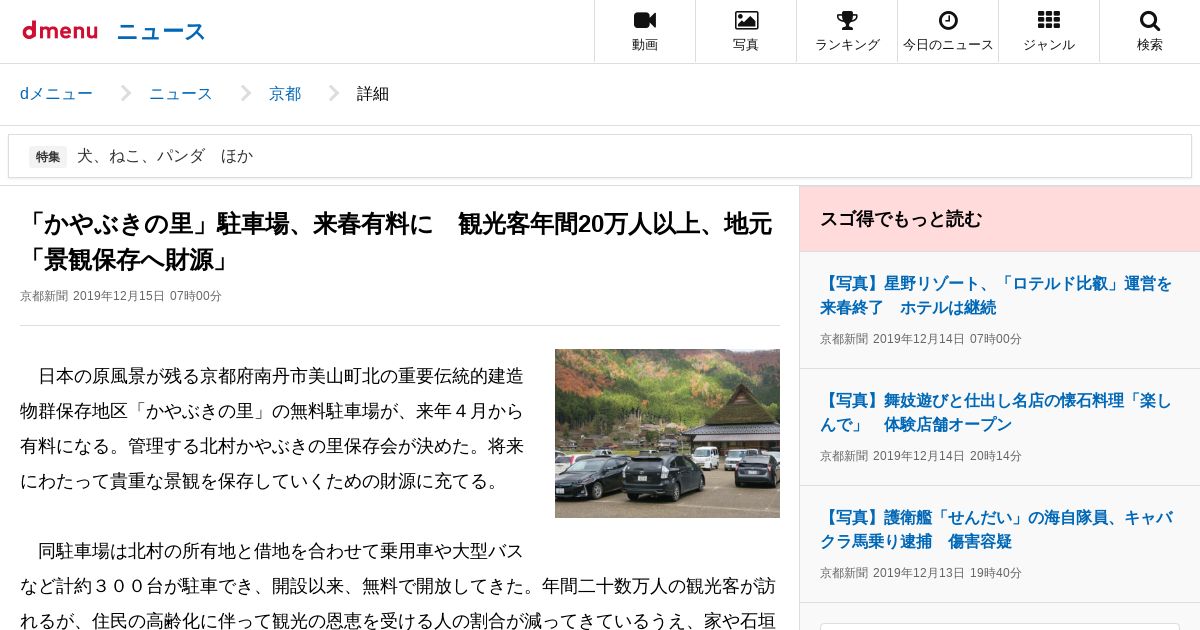The image size is (1200, 630).
Task: Navigate to 京都 breadcrumb link
Action: (x=285, y=94)
